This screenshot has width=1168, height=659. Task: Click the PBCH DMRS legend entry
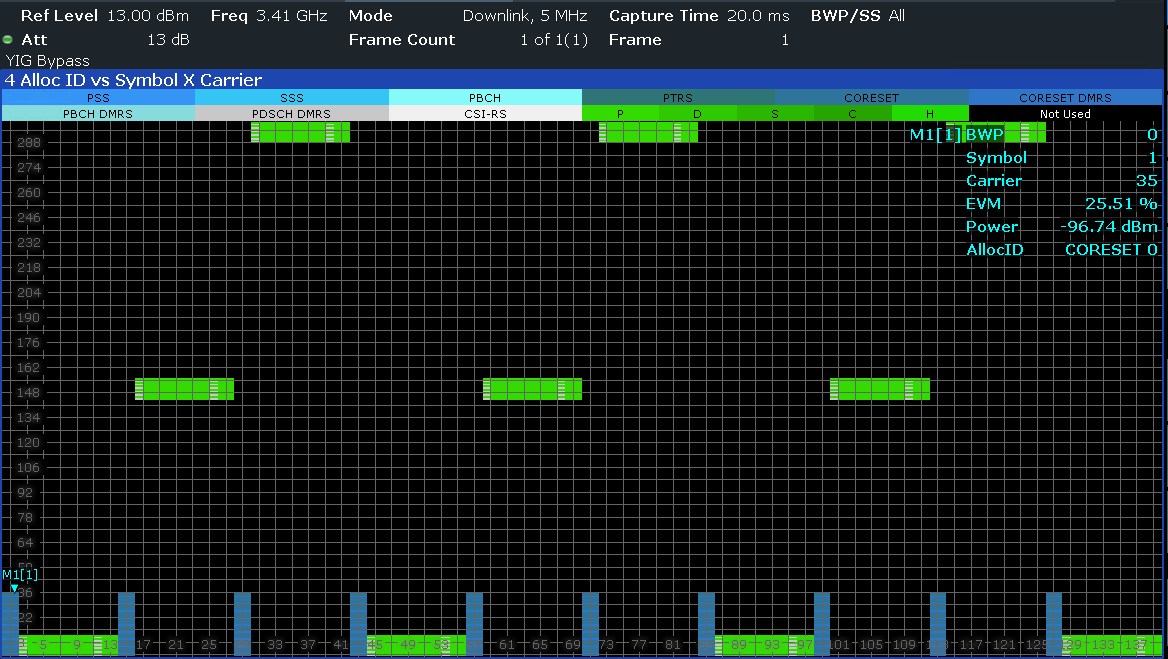click(98, 113)
